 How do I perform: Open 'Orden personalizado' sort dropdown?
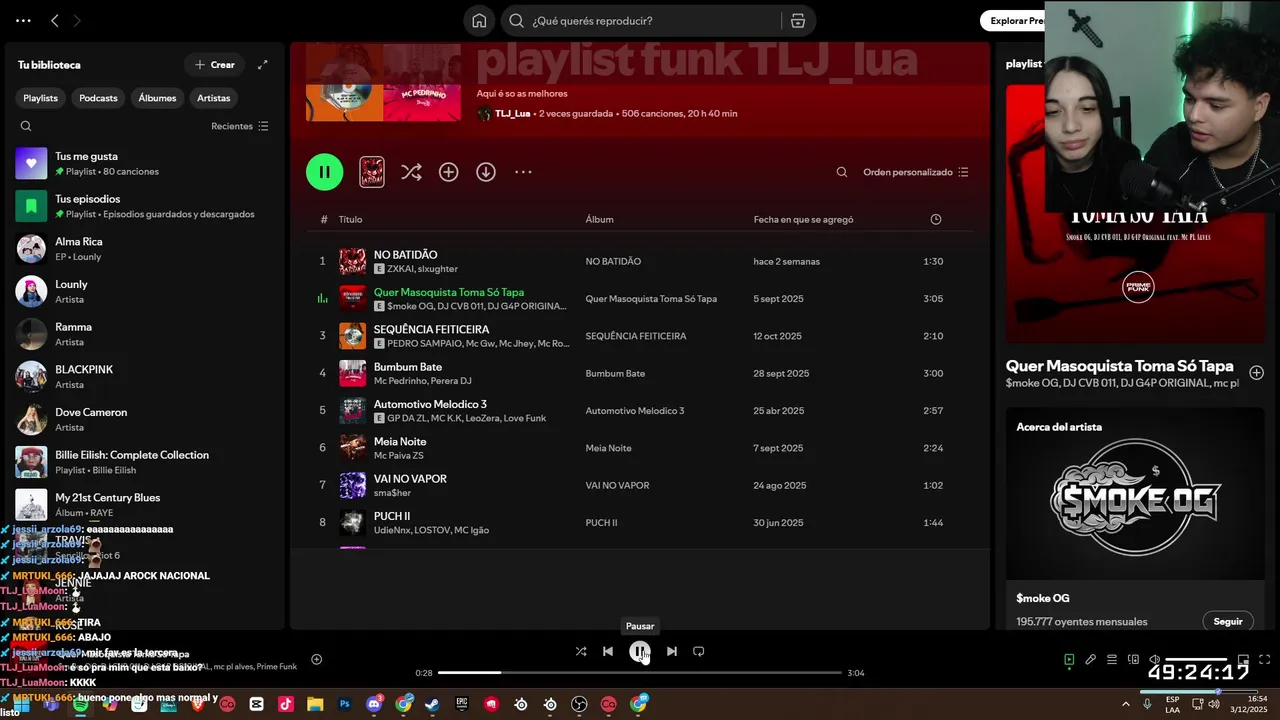(916, 172)
